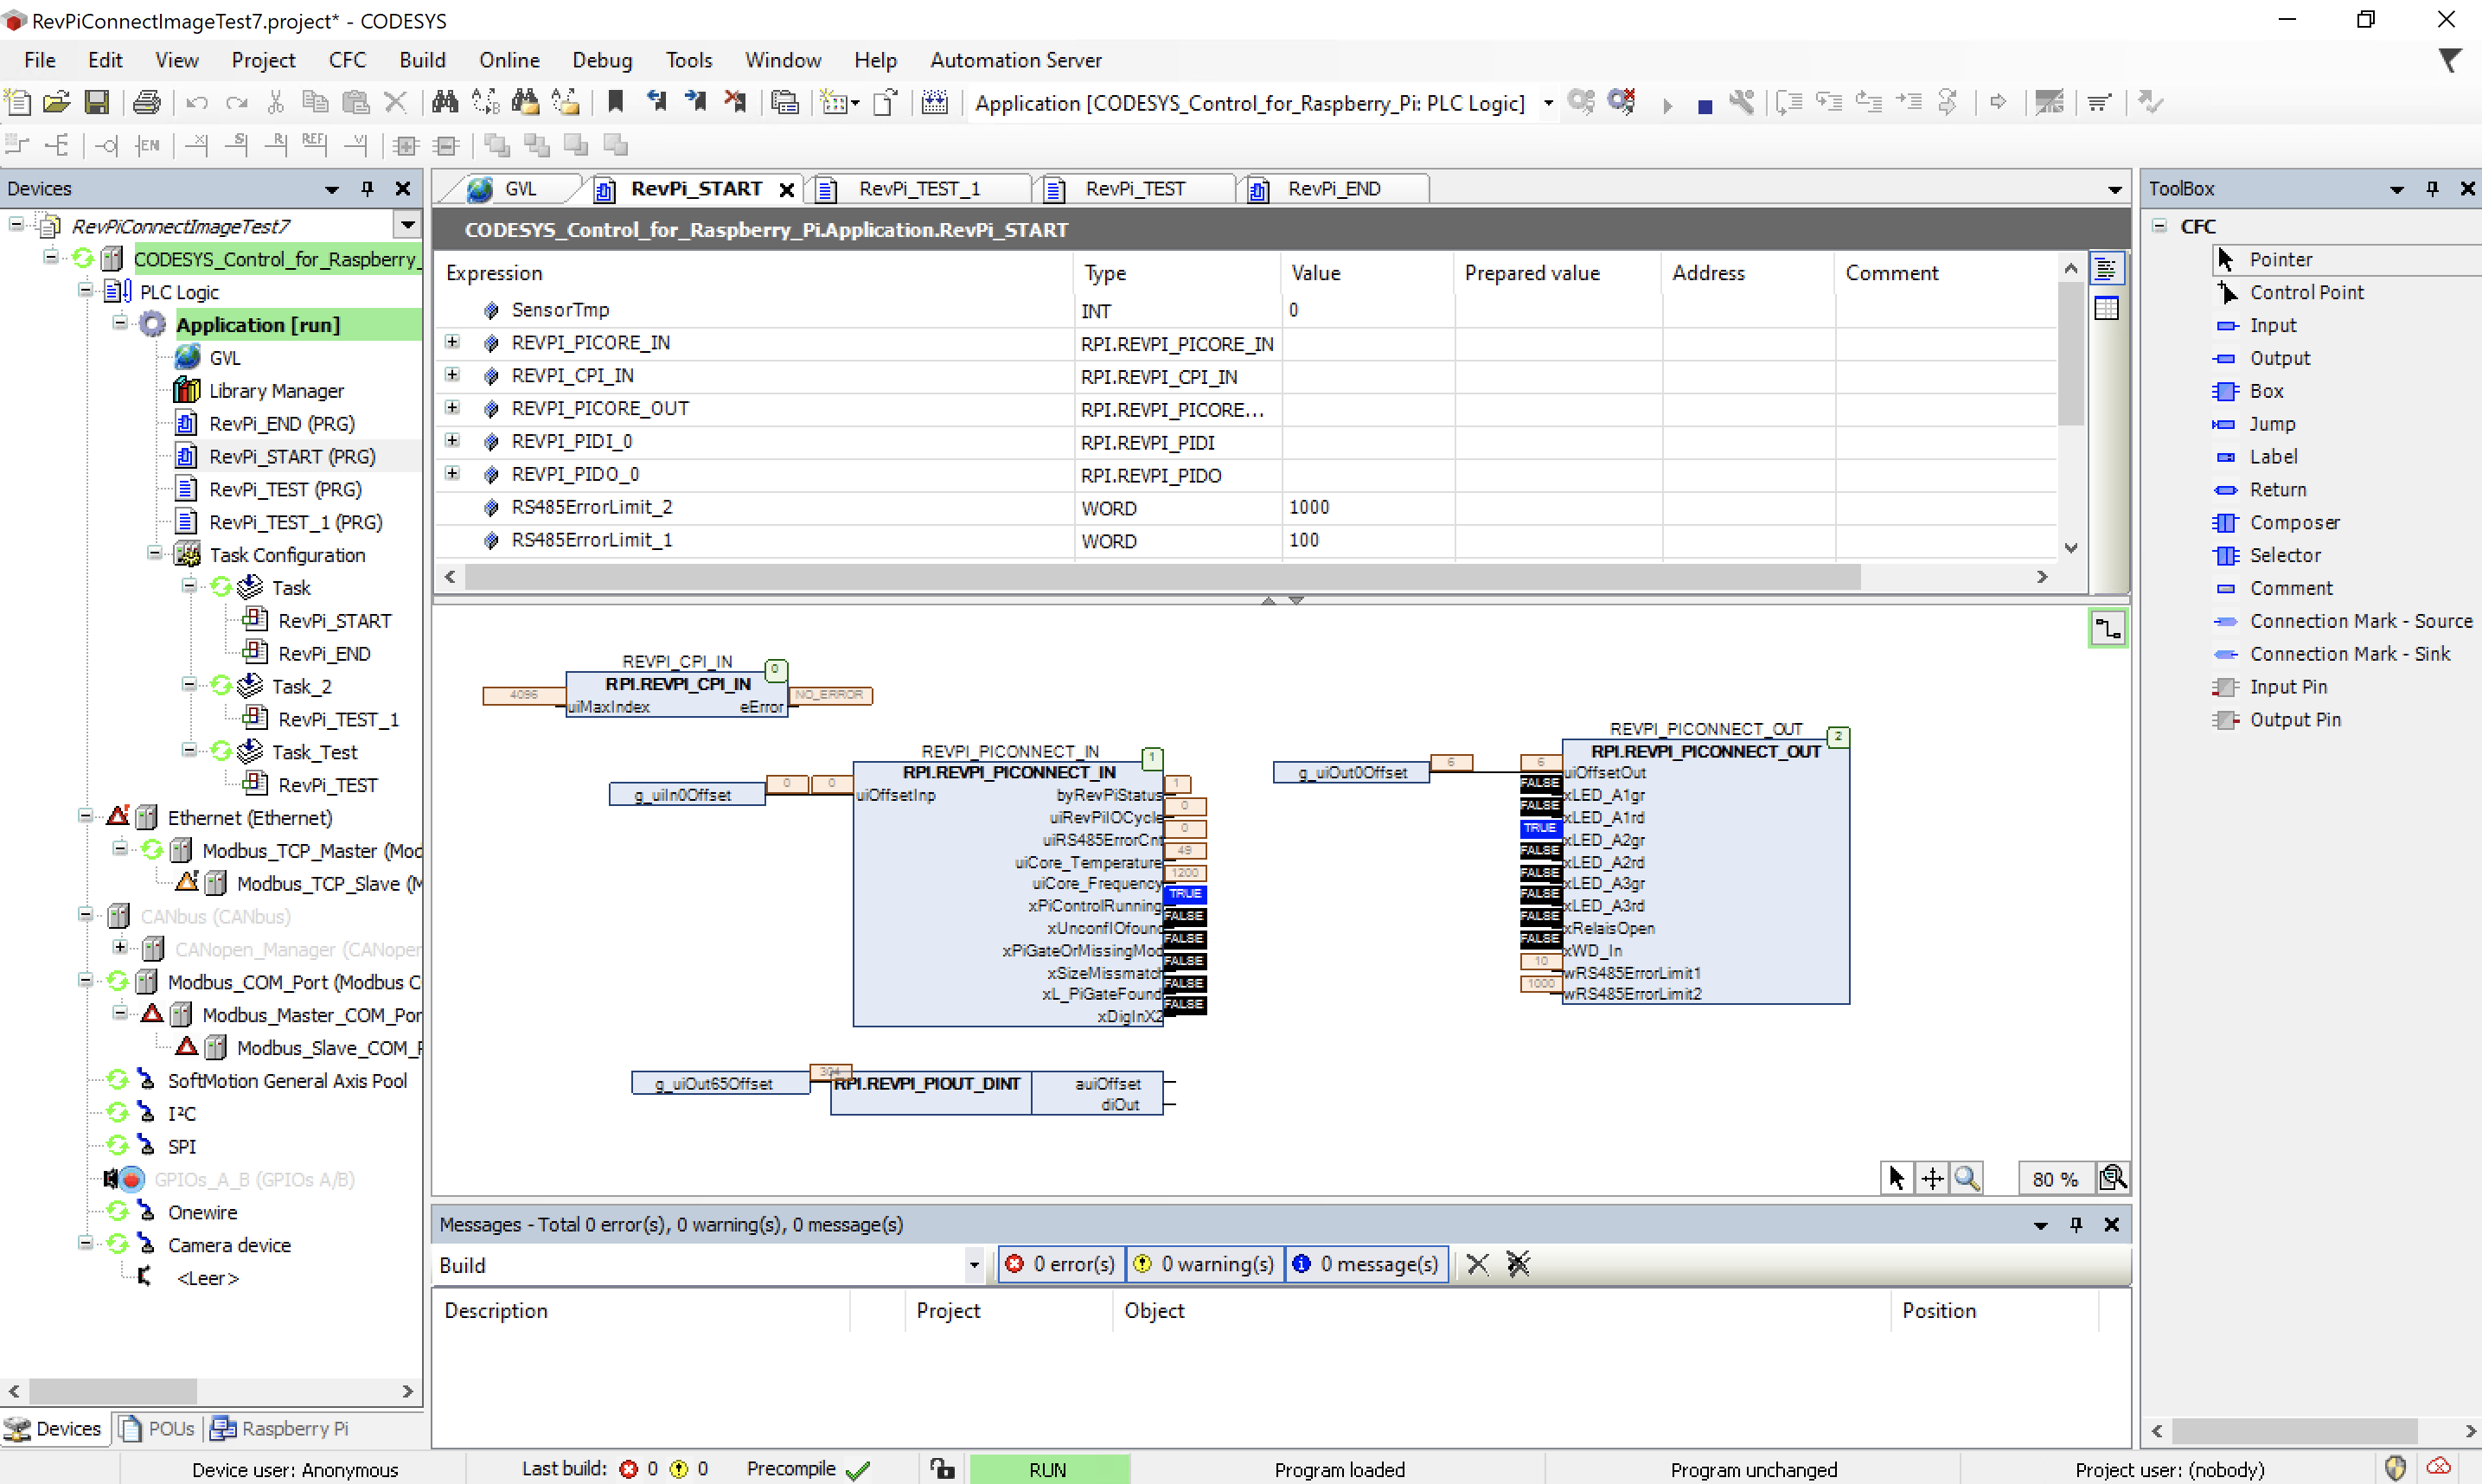Open the Online menu
The image size is (2482, 1484).
[x=508, y=60]
